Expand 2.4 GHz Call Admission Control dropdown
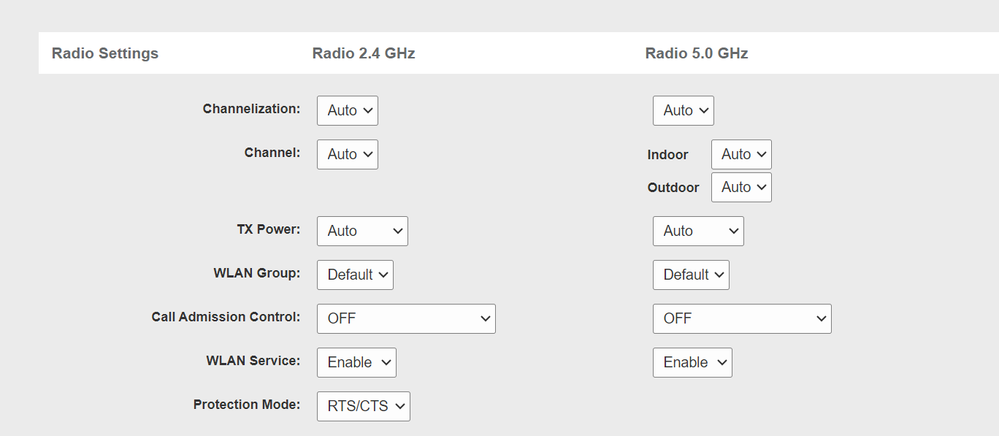Screen dimensions: 999x436 coord(406,319)
